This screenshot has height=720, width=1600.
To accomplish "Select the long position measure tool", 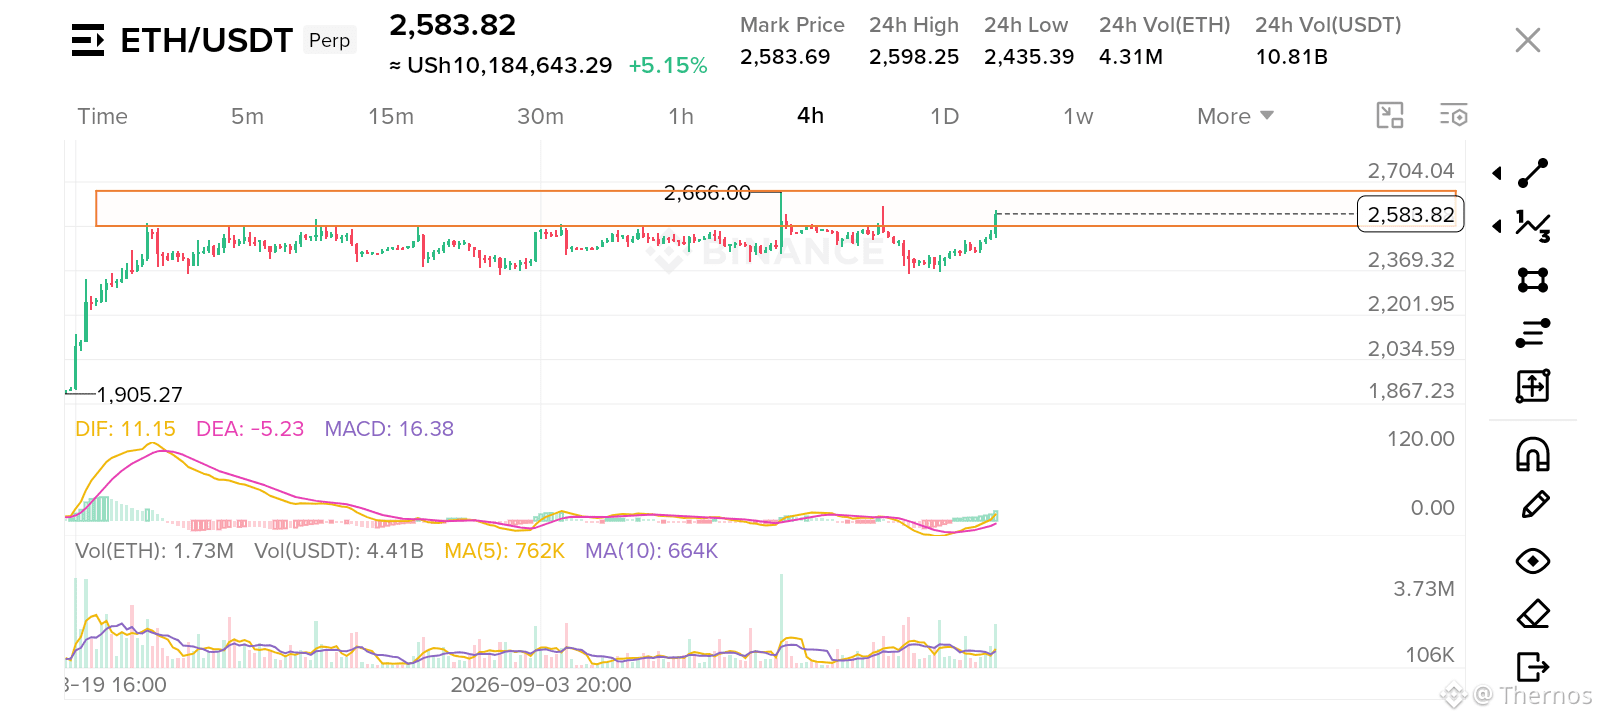I will [x=1533, y=385].
